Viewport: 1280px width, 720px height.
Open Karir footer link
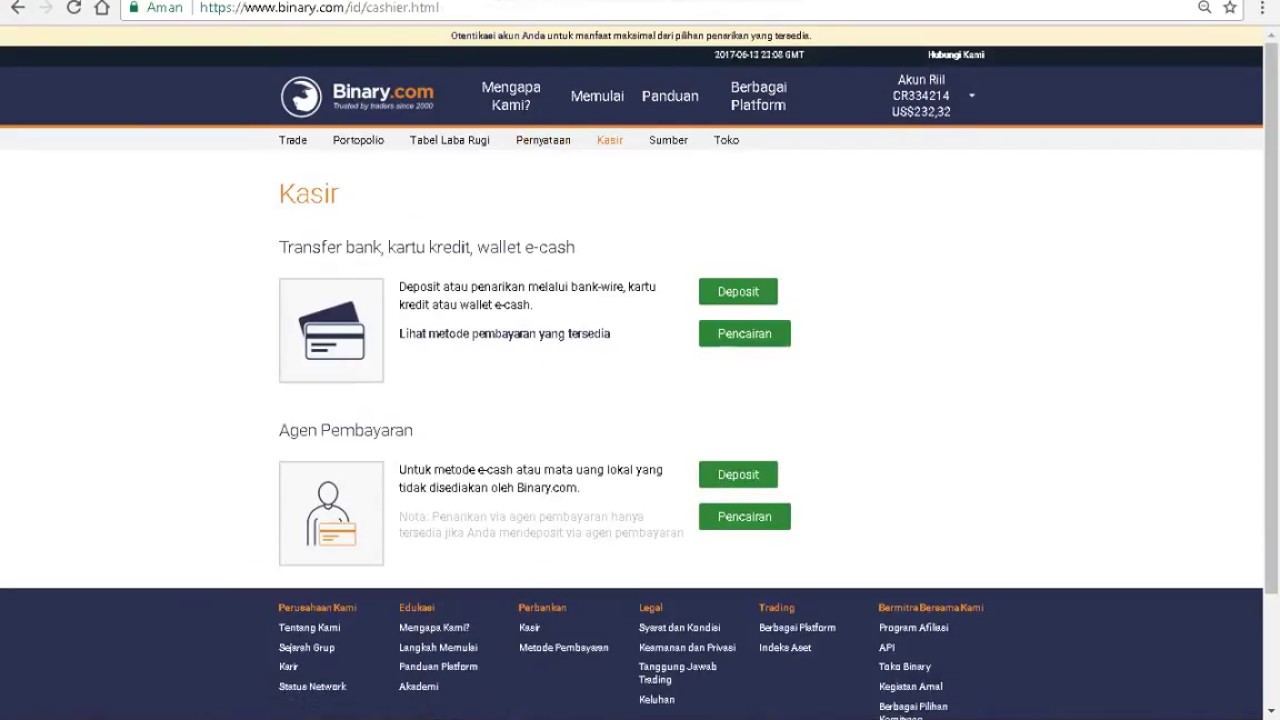(x=289, y=667)
